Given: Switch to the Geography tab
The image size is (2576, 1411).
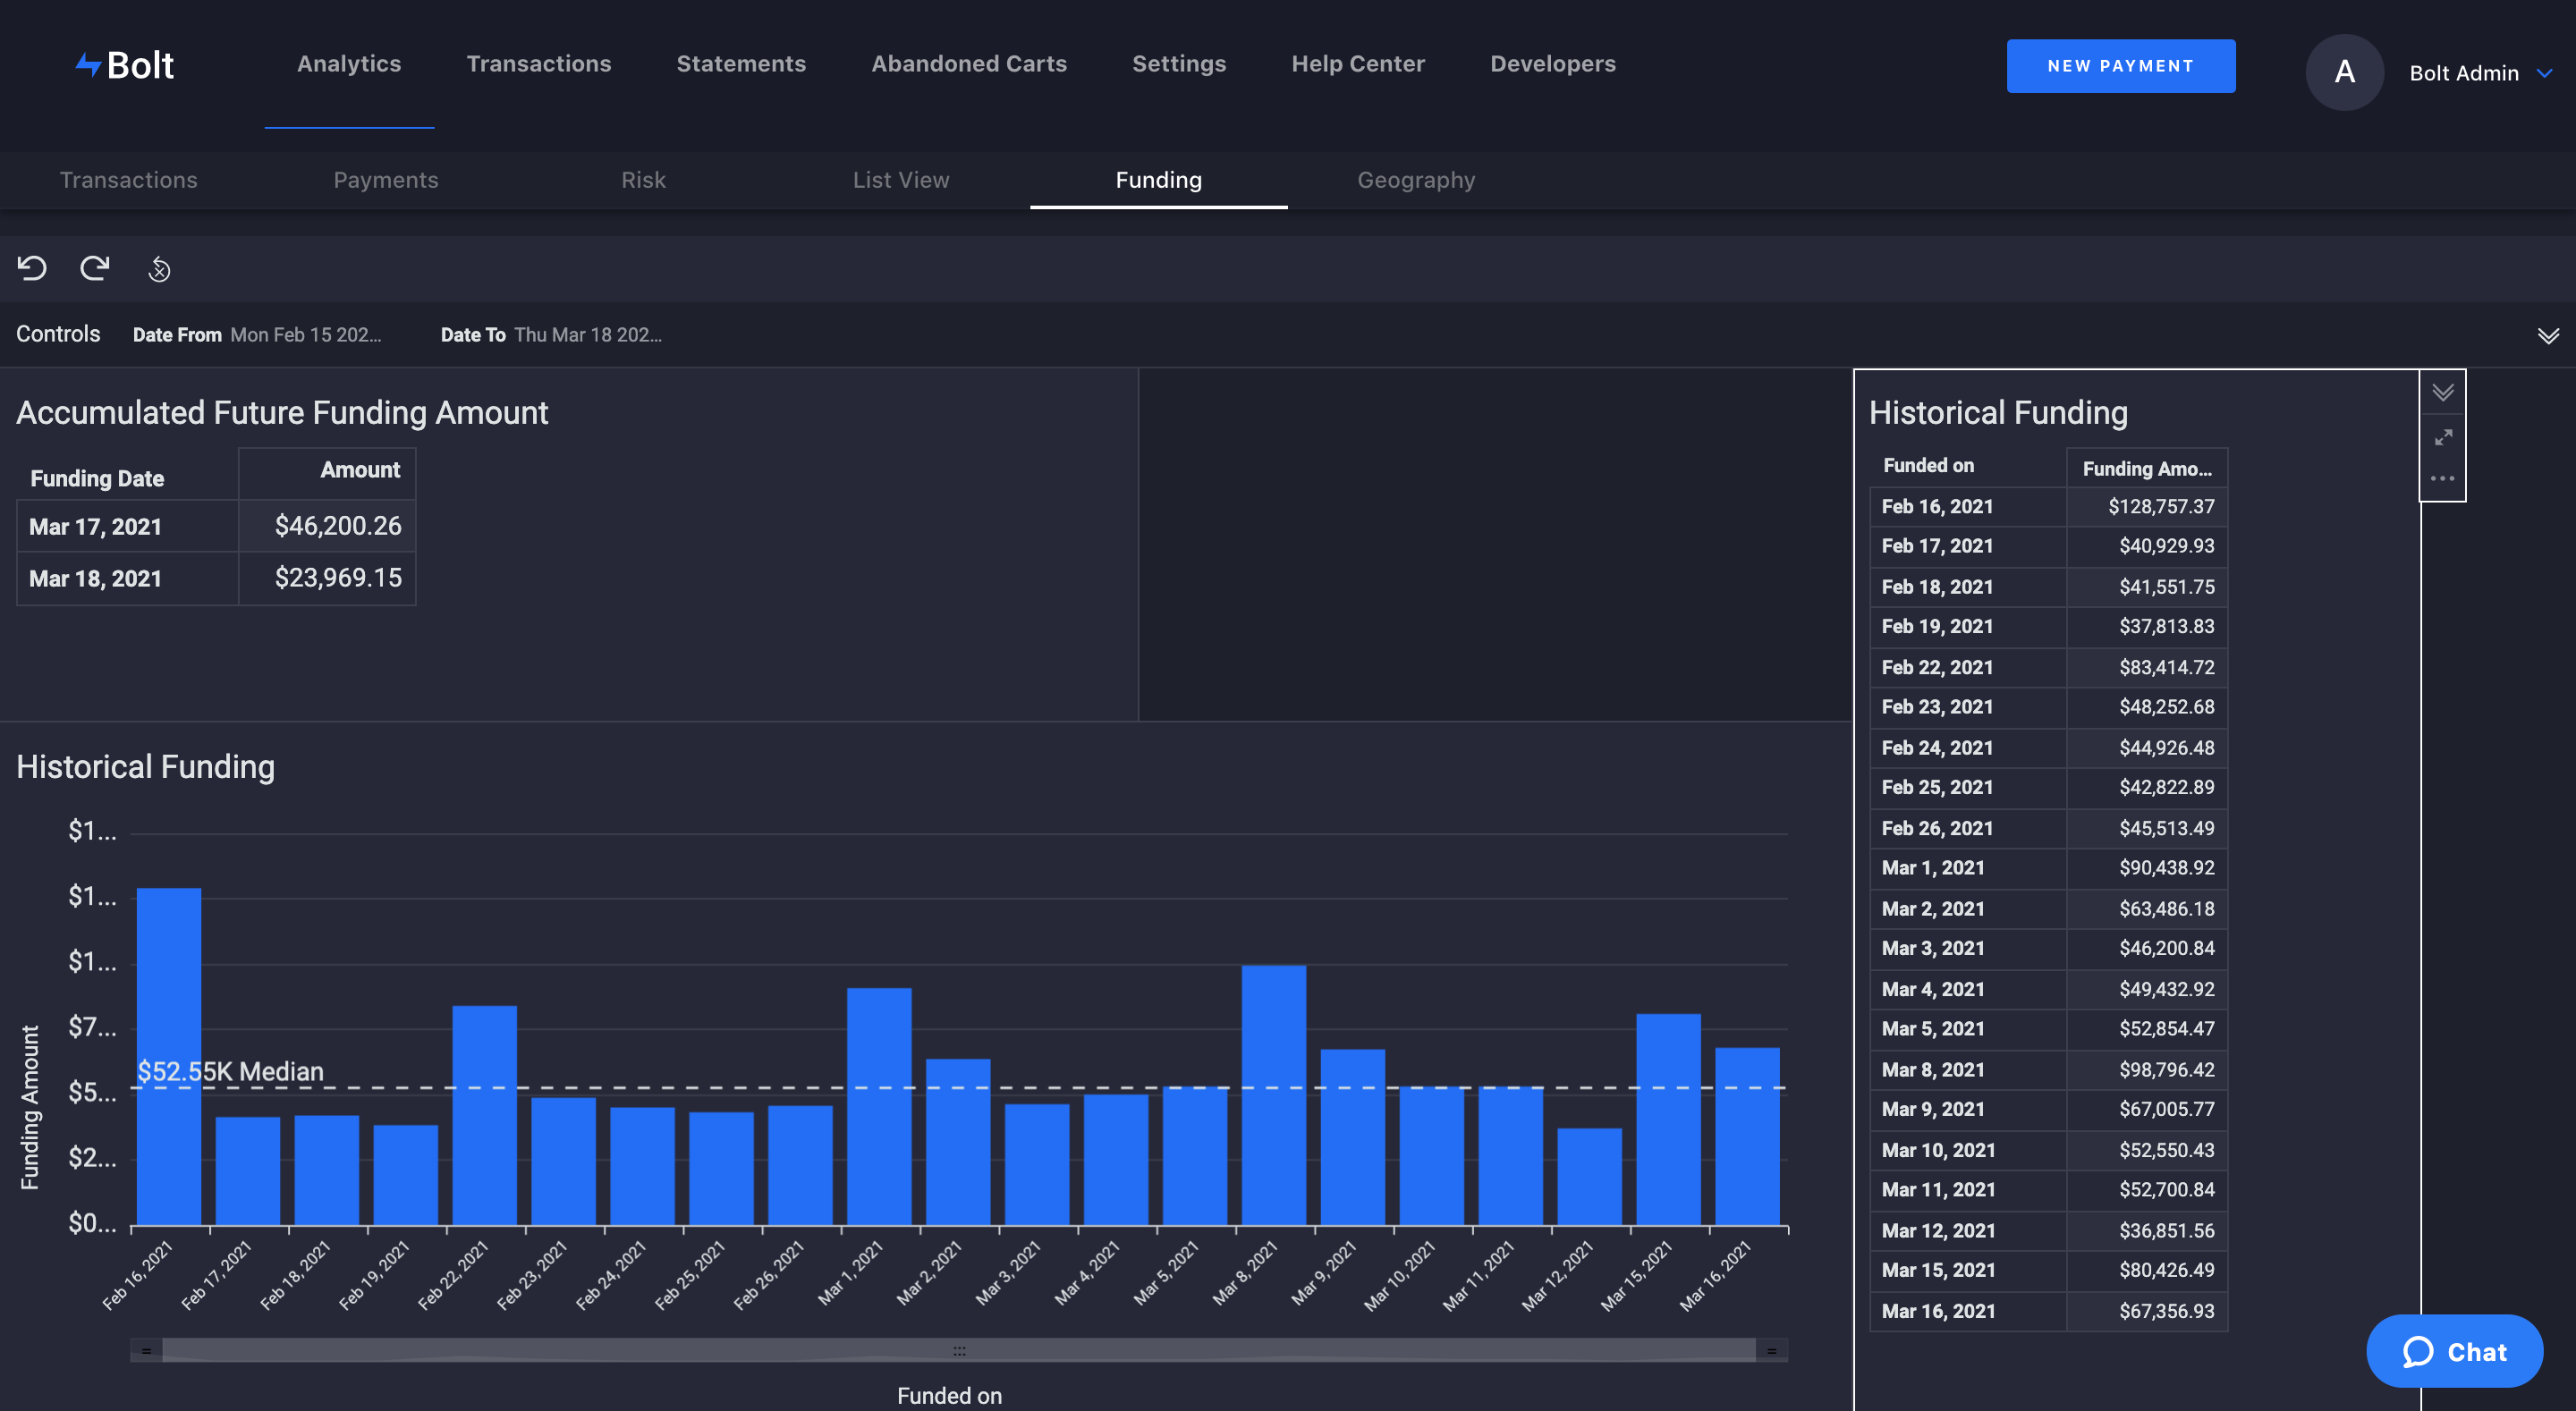Looking at the screenshot, I should click(x=1416, y=180).
